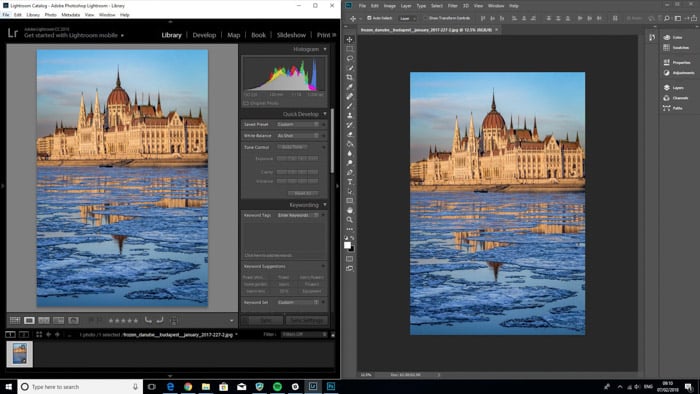Image resolution: width=700 pixels, height=394 pixels.
Task: Choose the Lasso tool in Photoshop
Action: [x=350, y=58]
